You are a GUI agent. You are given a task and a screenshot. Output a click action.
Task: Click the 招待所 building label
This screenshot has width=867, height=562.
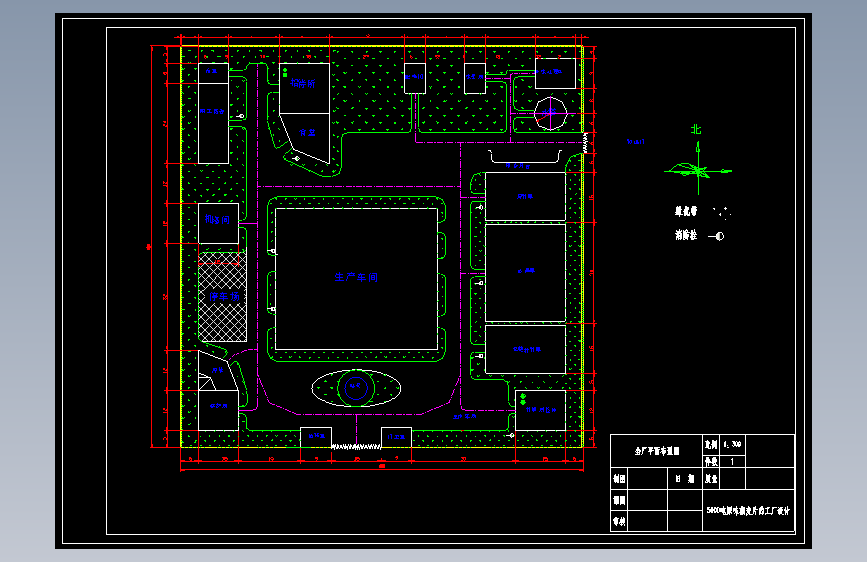coord(303,84)
